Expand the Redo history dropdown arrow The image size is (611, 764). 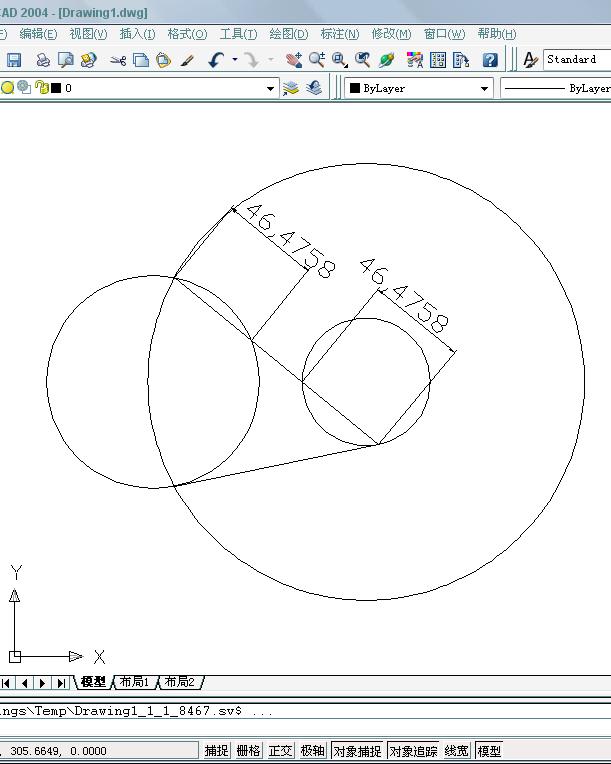[x=271, y=60]
